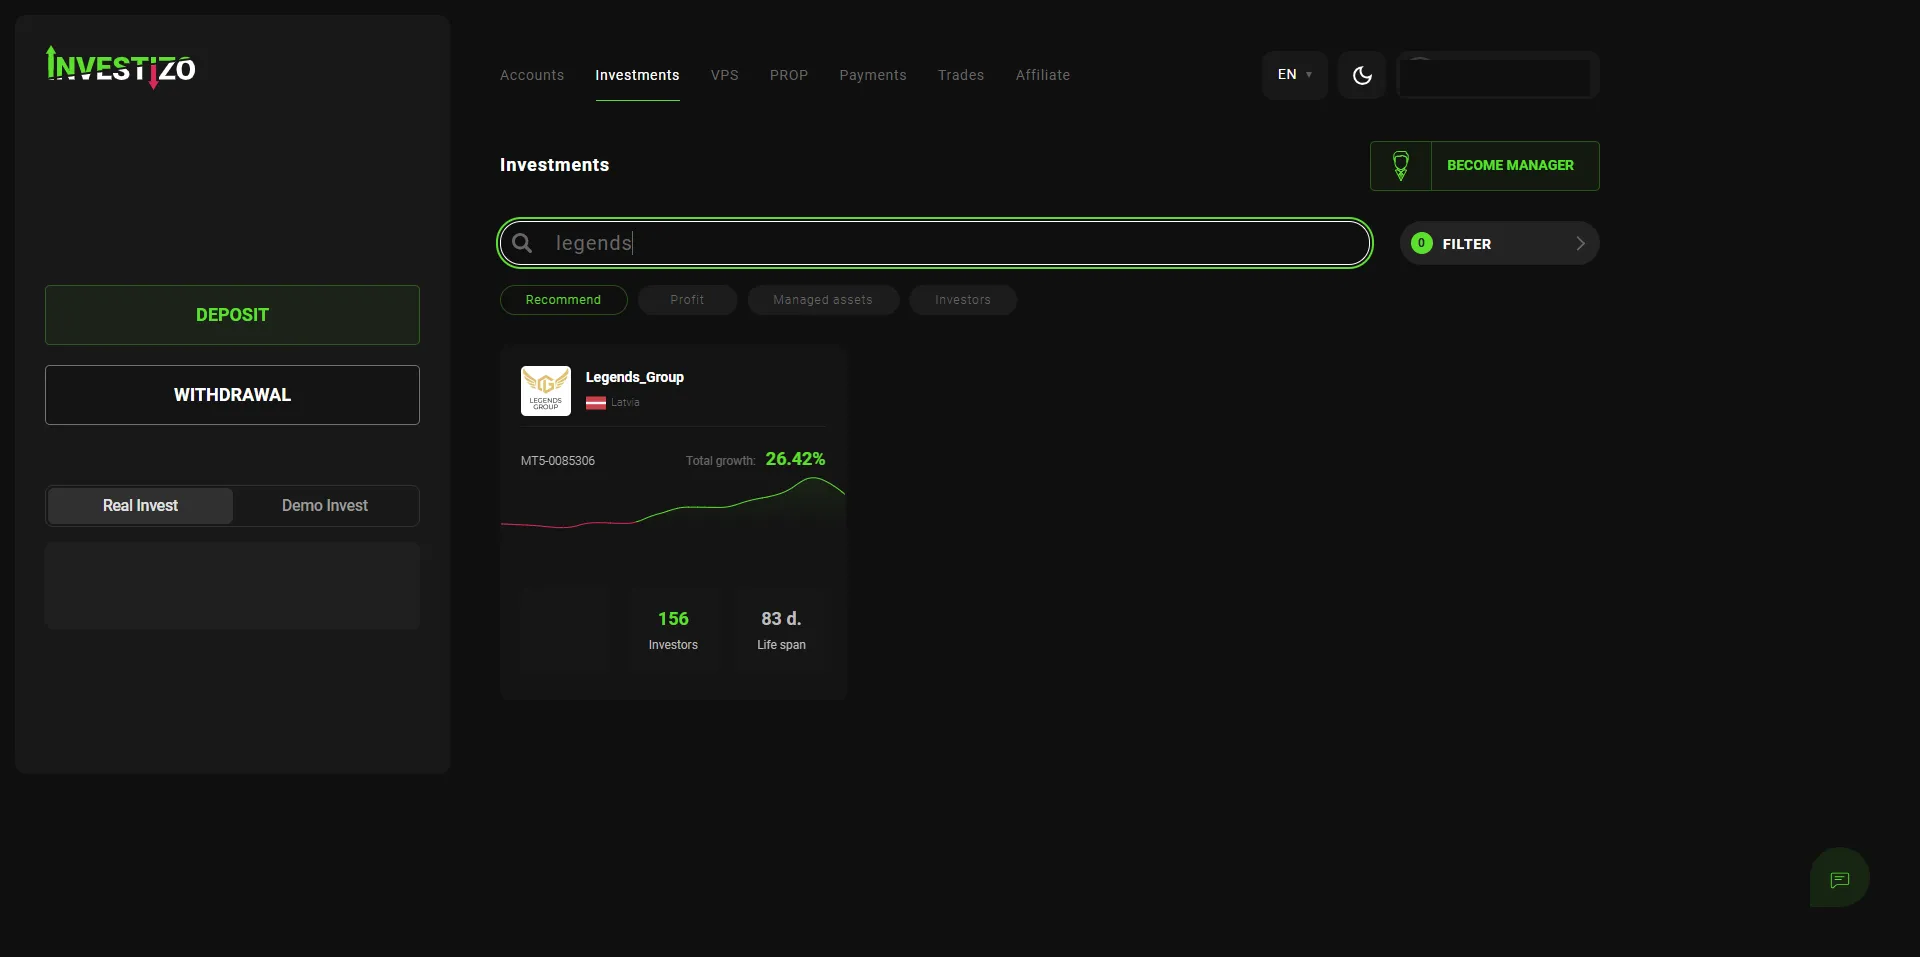Sort investments by Profit

coord(687,300)
